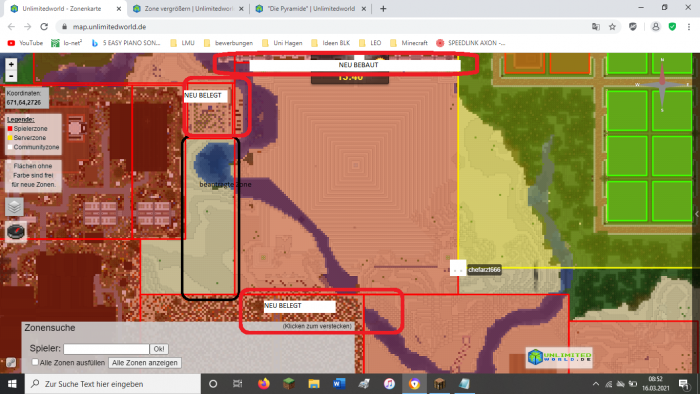Open the Minecraft bookmarks folder
700x394 pixels.
pos(409,43)
